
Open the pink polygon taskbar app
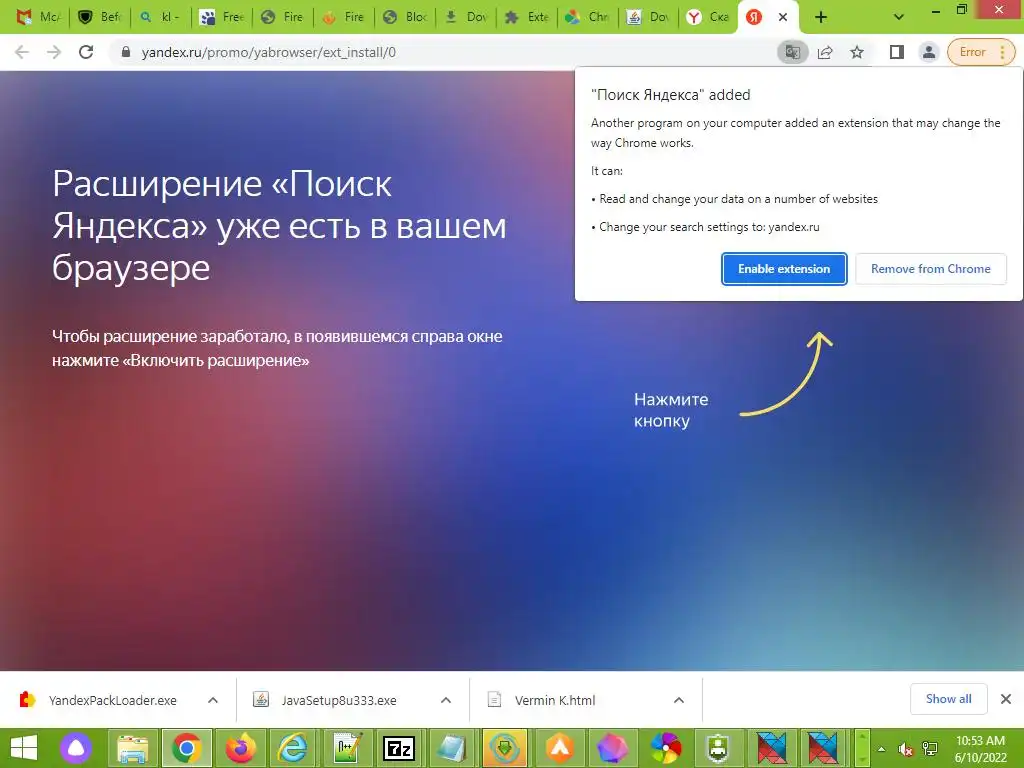point(613,748)
